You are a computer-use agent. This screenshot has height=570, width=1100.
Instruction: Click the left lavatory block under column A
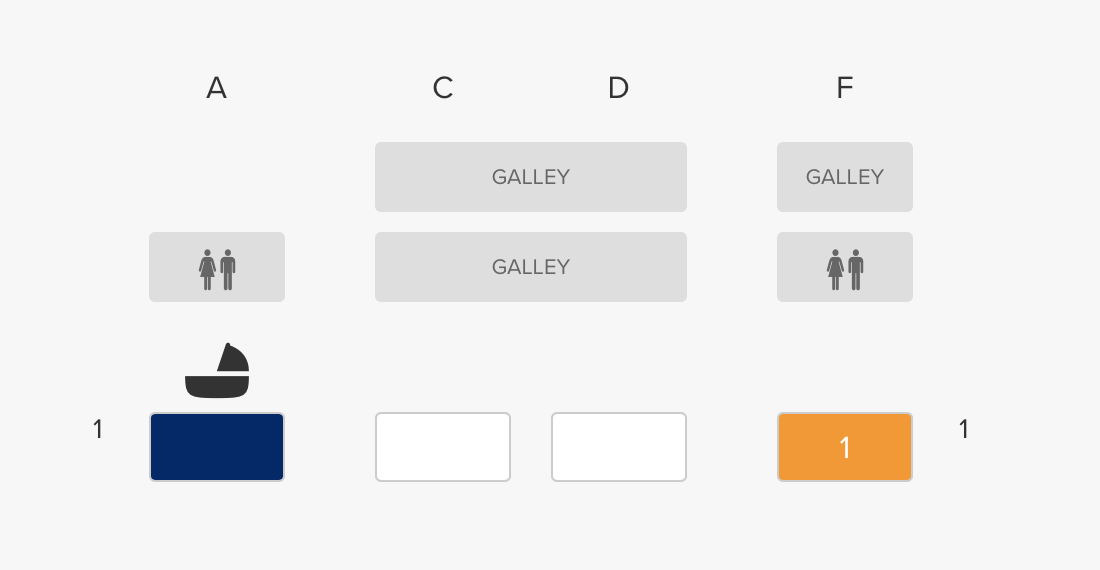click(217, 267)
